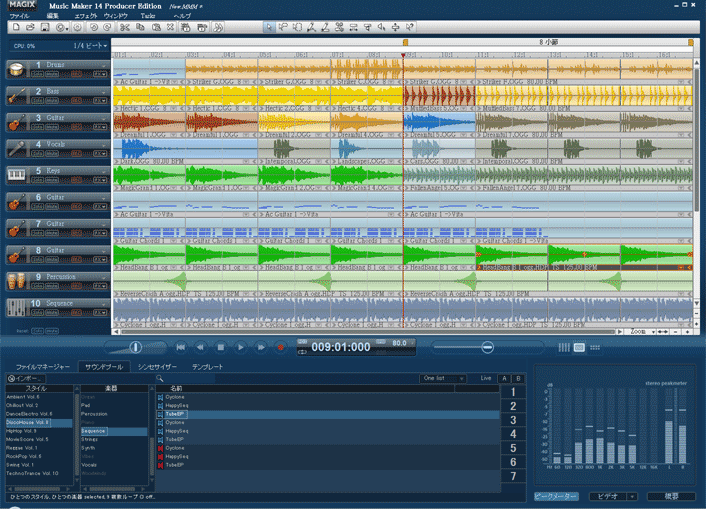Viewport: 706px width, 509px height.
Task: Open the dropdown arrow beside the fourth toolbar icon
Action: [67, 28]
